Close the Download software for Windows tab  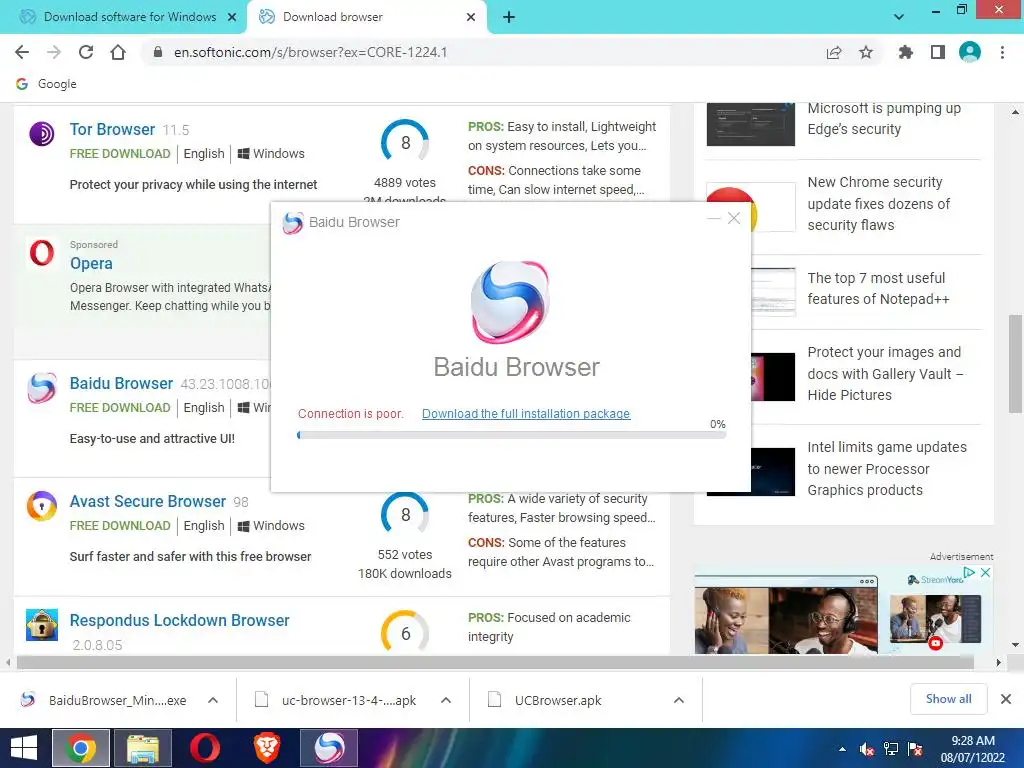pos(232,17)
